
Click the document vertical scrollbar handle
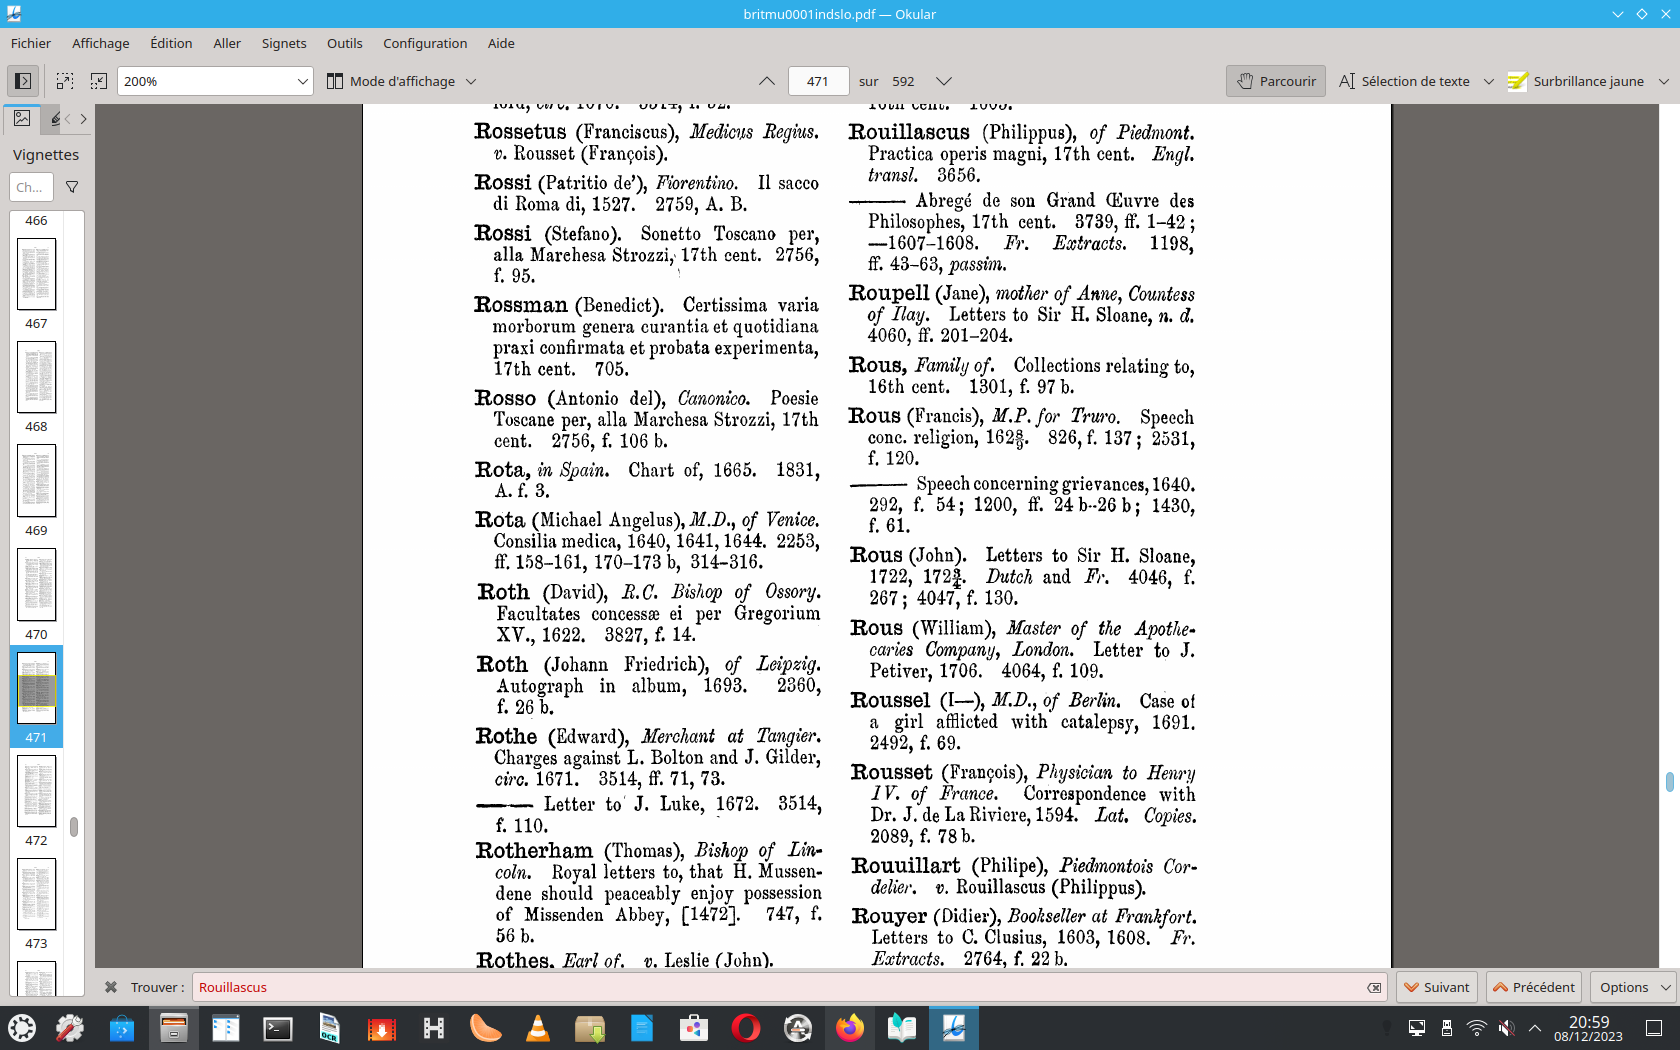coord(1669,782)
